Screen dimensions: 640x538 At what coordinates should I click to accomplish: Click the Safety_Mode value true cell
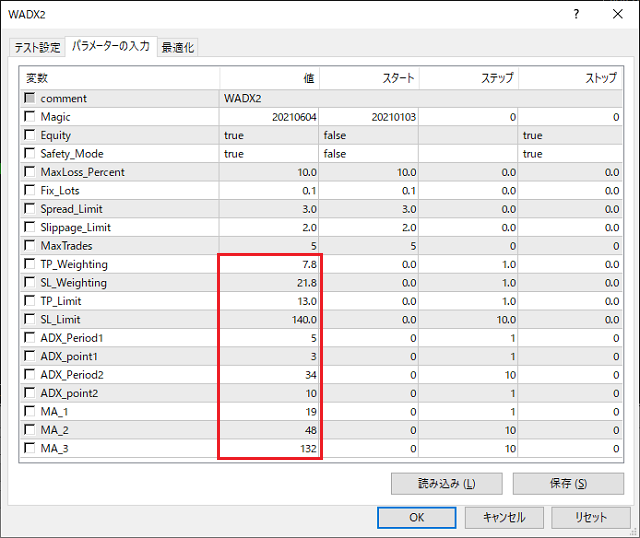pyautogui.click(x=269, y=153)
